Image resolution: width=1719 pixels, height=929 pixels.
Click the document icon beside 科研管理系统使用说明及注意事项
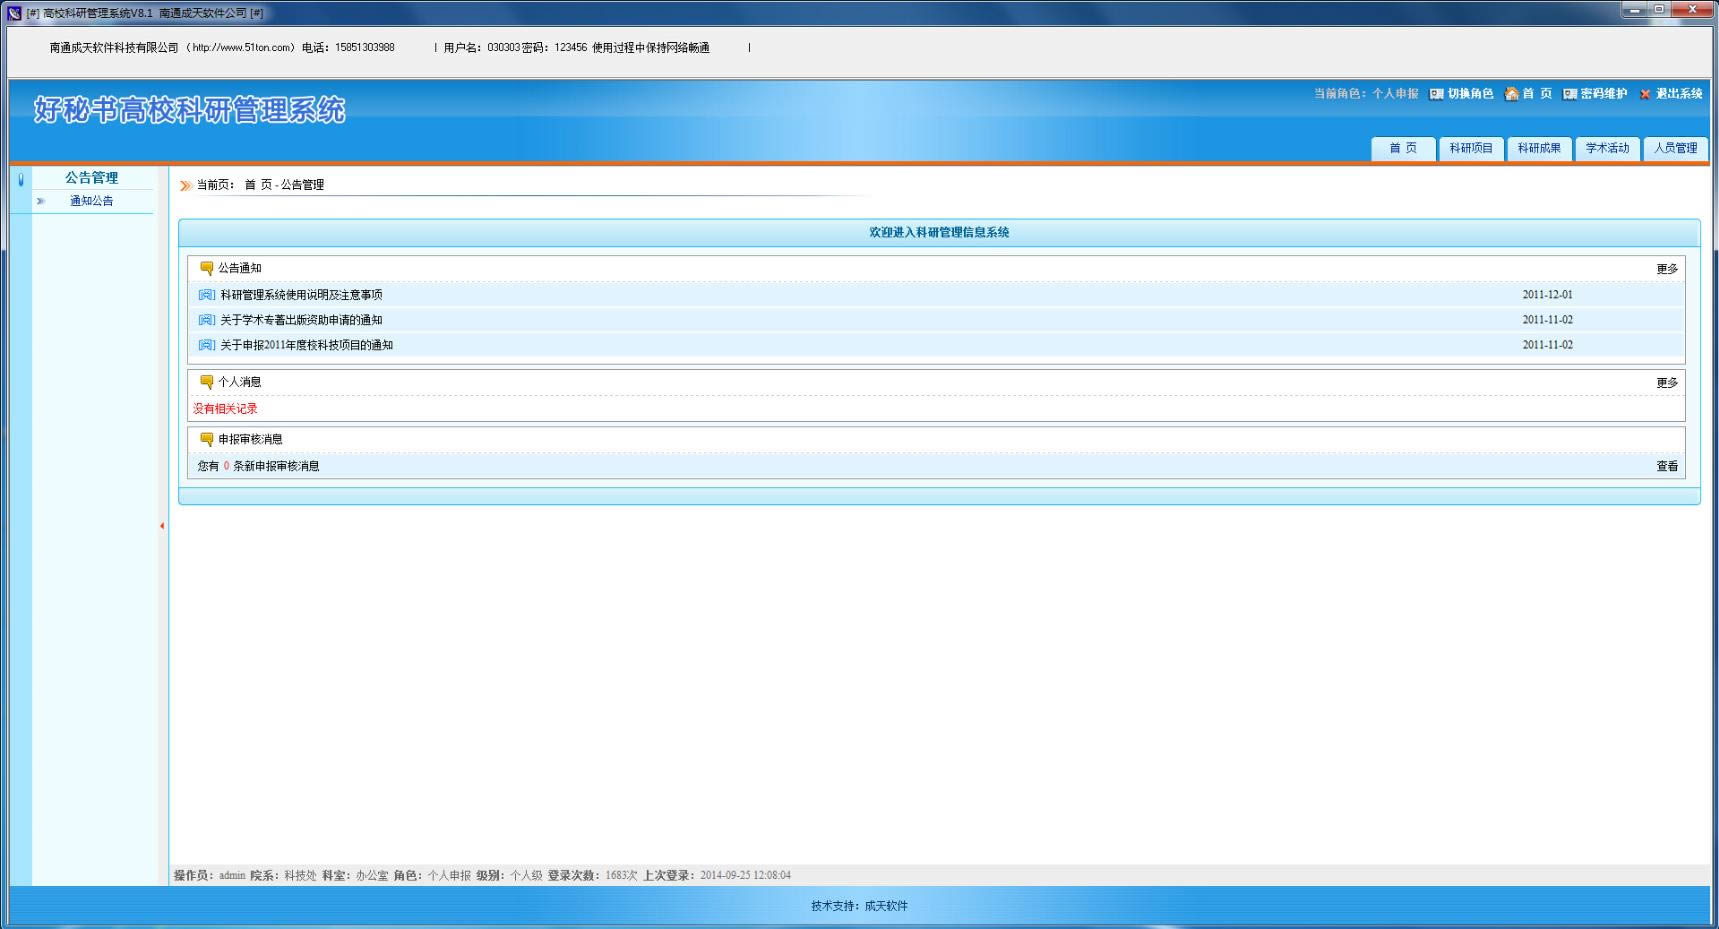tap(207, 295)
